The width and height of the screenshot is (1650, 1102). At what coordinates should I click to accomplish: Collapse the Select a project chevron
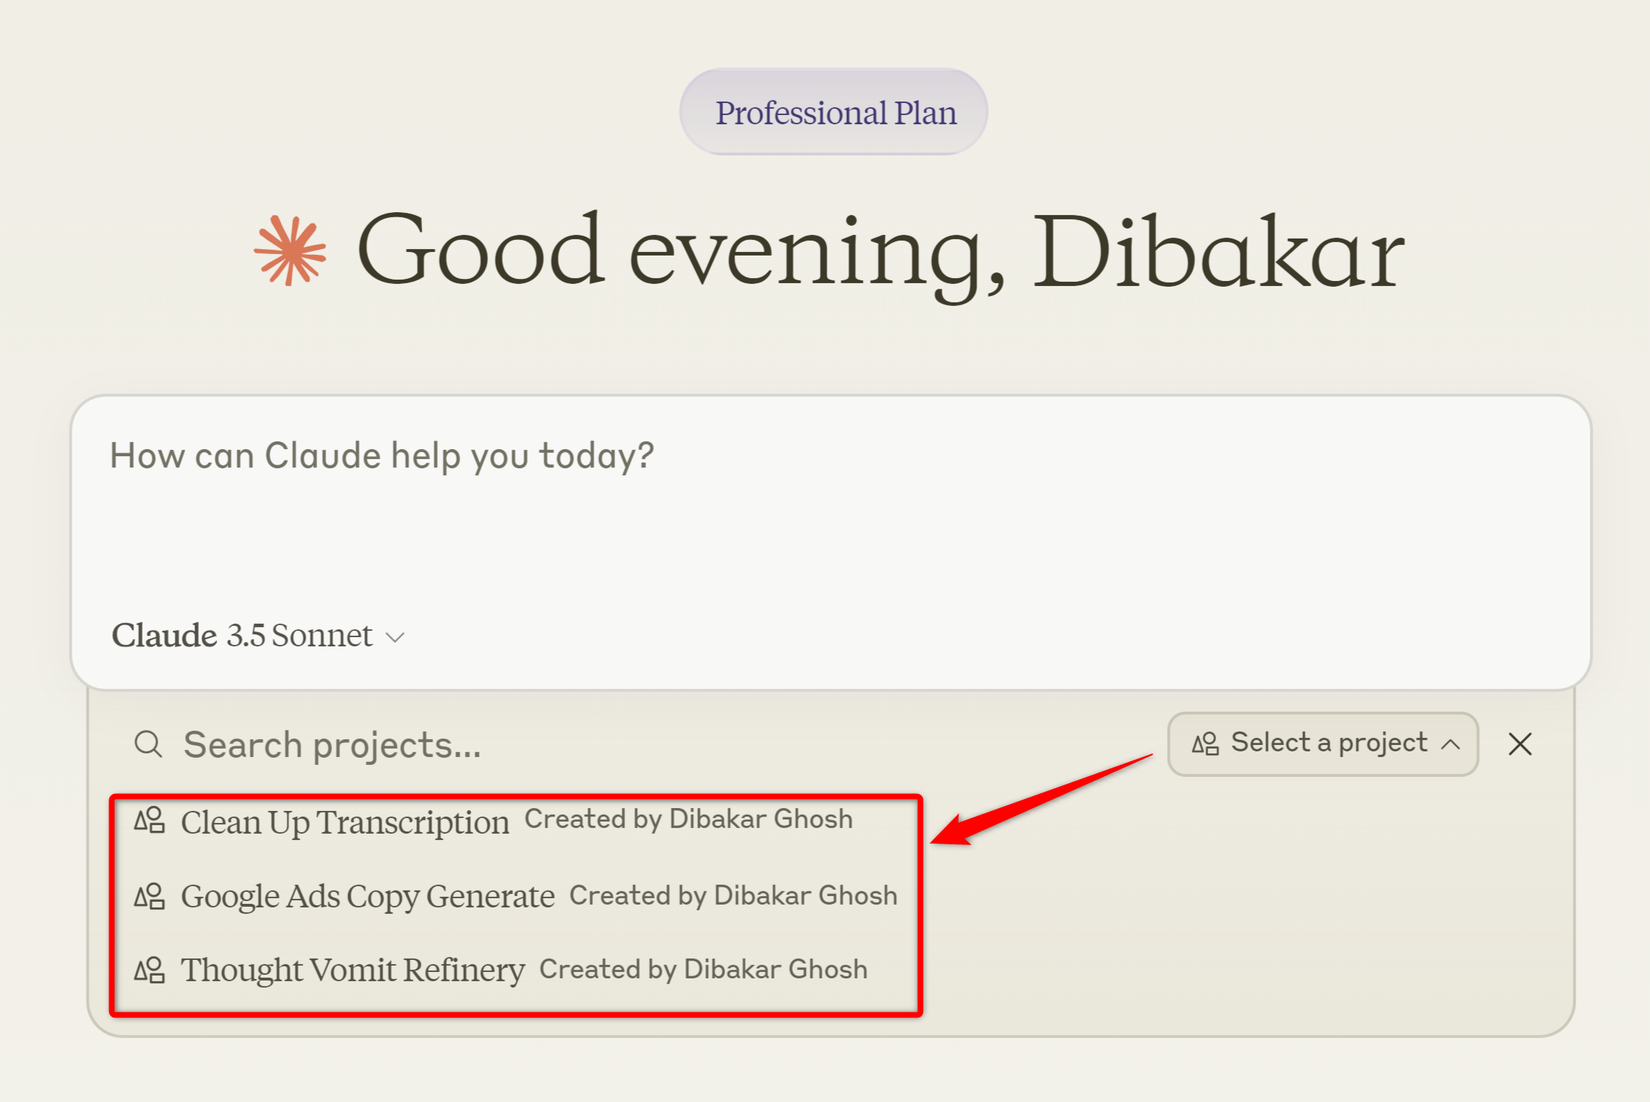click(x=1452, y=744)
